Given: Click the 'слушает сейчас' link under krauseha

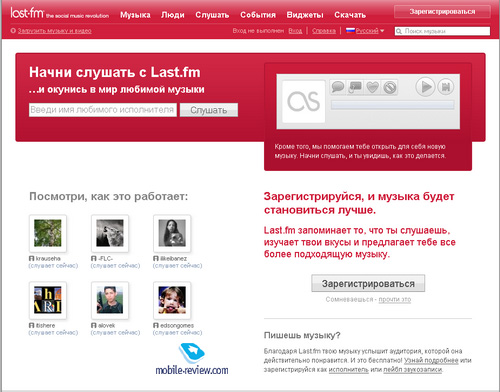Looking at the screenshot, I should pyautogui.click(x=53, y=266).
